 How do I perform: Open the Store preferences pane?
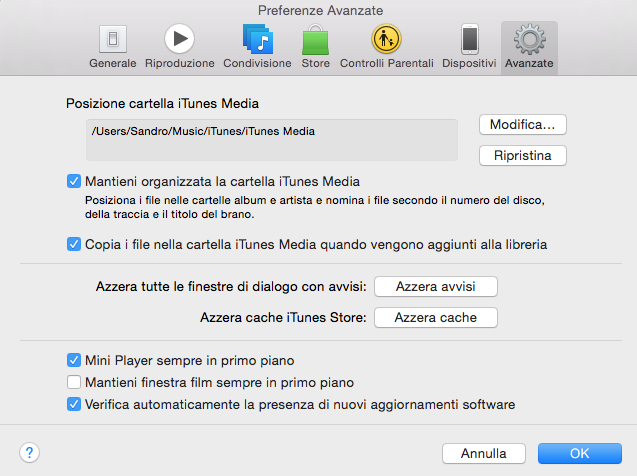point(315,47)
